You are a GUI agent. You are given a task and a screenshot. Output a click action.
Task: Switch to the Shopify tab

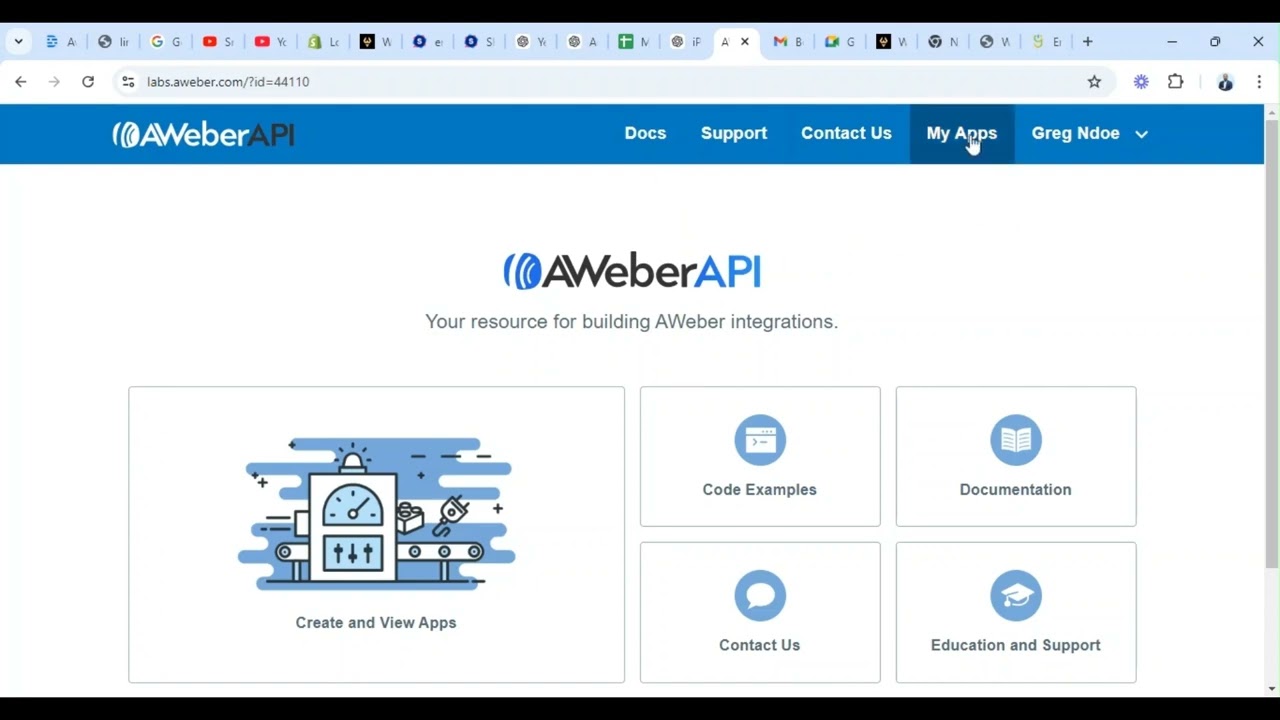(x=324, y=42)
